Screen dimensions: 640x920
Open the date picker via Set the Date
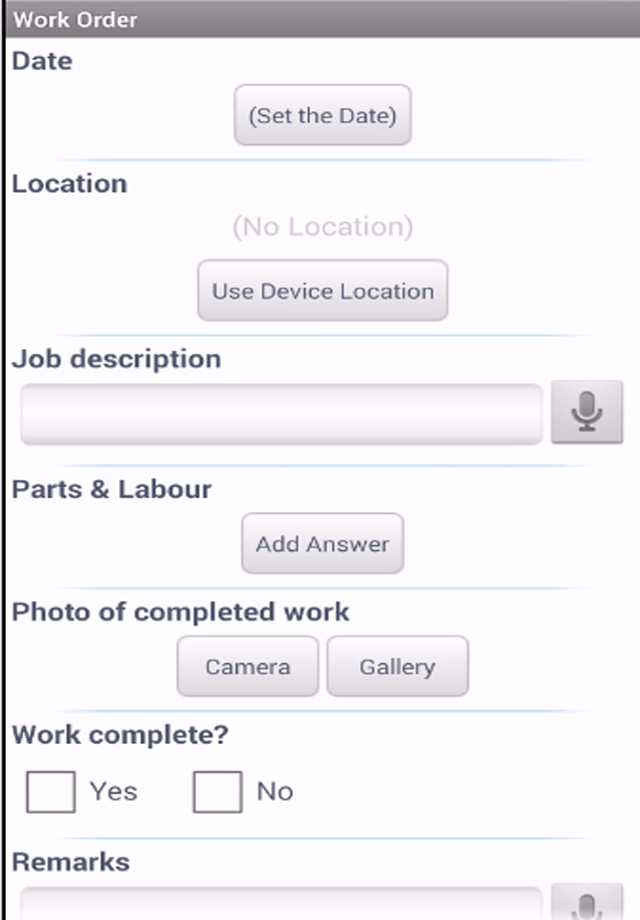click(x=323, y=115)
